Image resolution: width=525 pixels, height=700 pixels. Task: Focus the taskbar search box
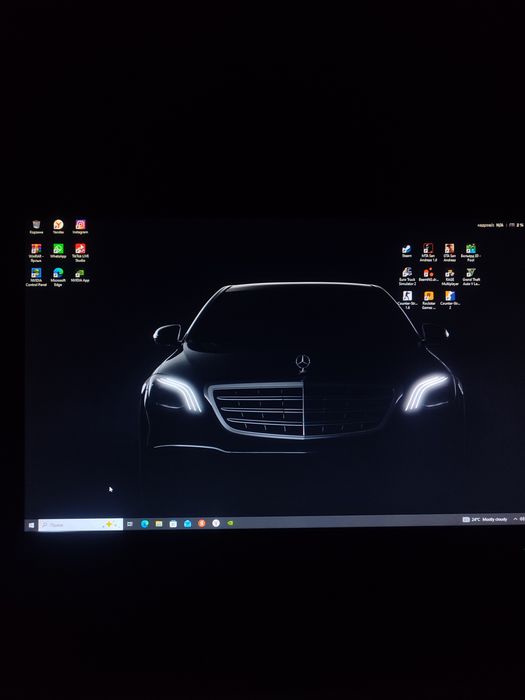[x=81, y=525]
